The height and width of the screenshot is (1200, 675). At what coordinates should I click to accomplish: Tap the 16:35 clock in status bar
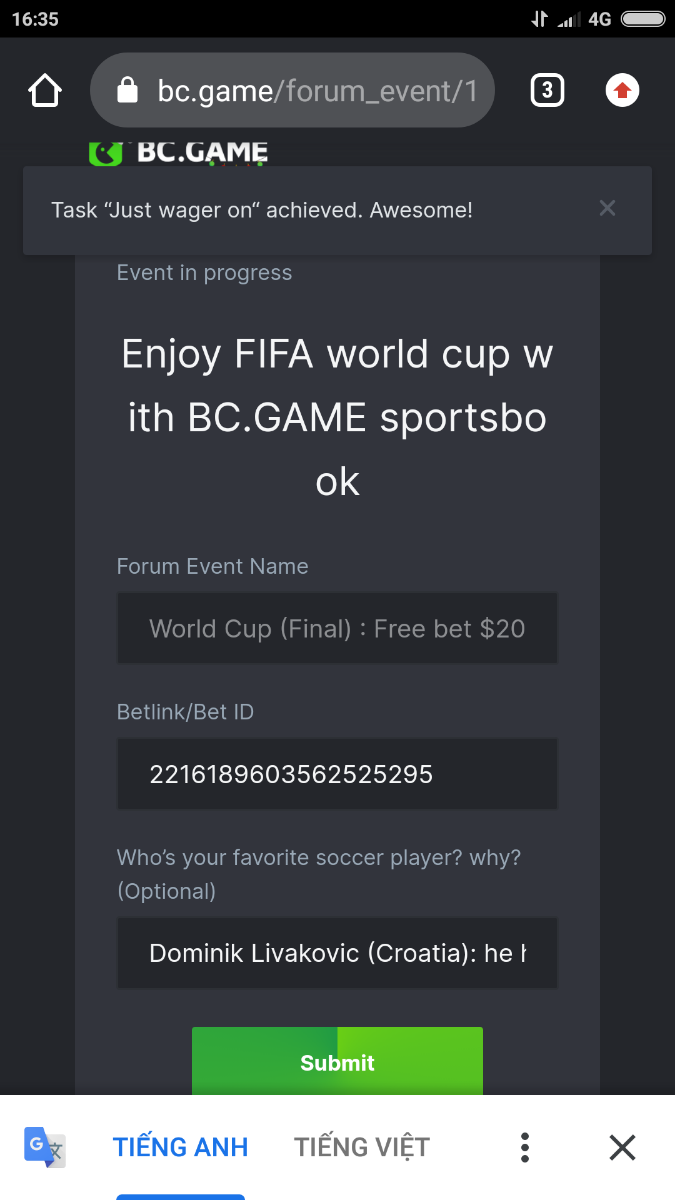(35, 19)
